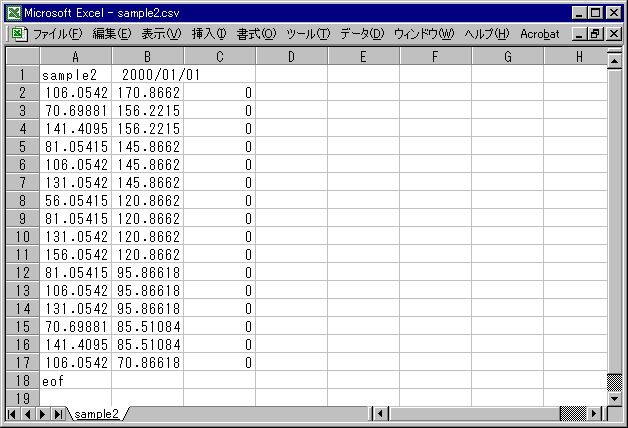The image size is (628, 428).
Task: Select column B header
Action: click(x=147, y=56)
